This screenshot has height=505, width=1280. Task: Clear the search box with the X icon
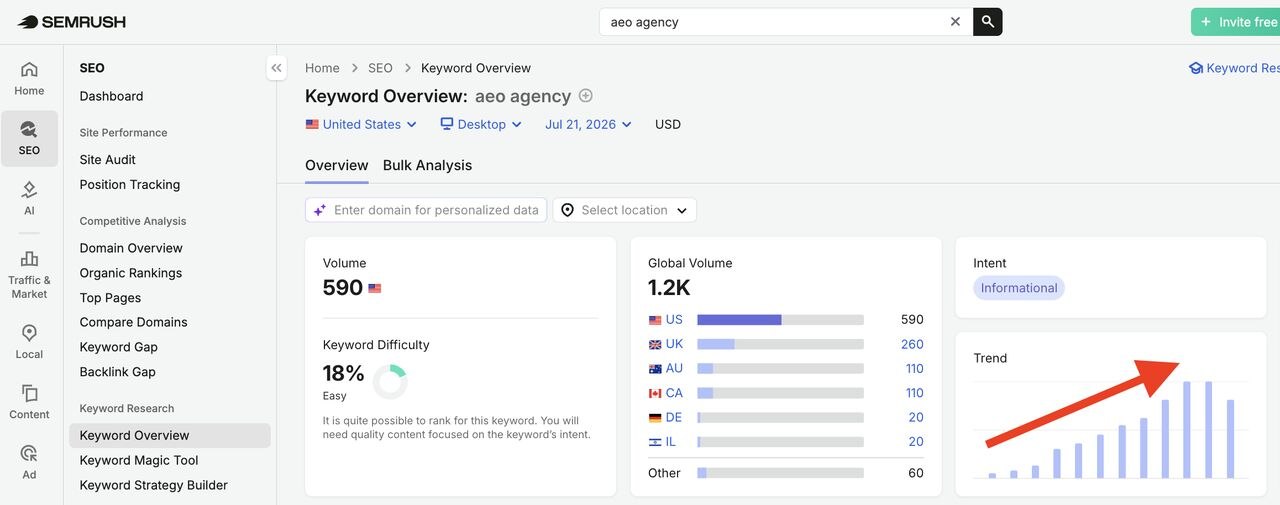point(955,21)
